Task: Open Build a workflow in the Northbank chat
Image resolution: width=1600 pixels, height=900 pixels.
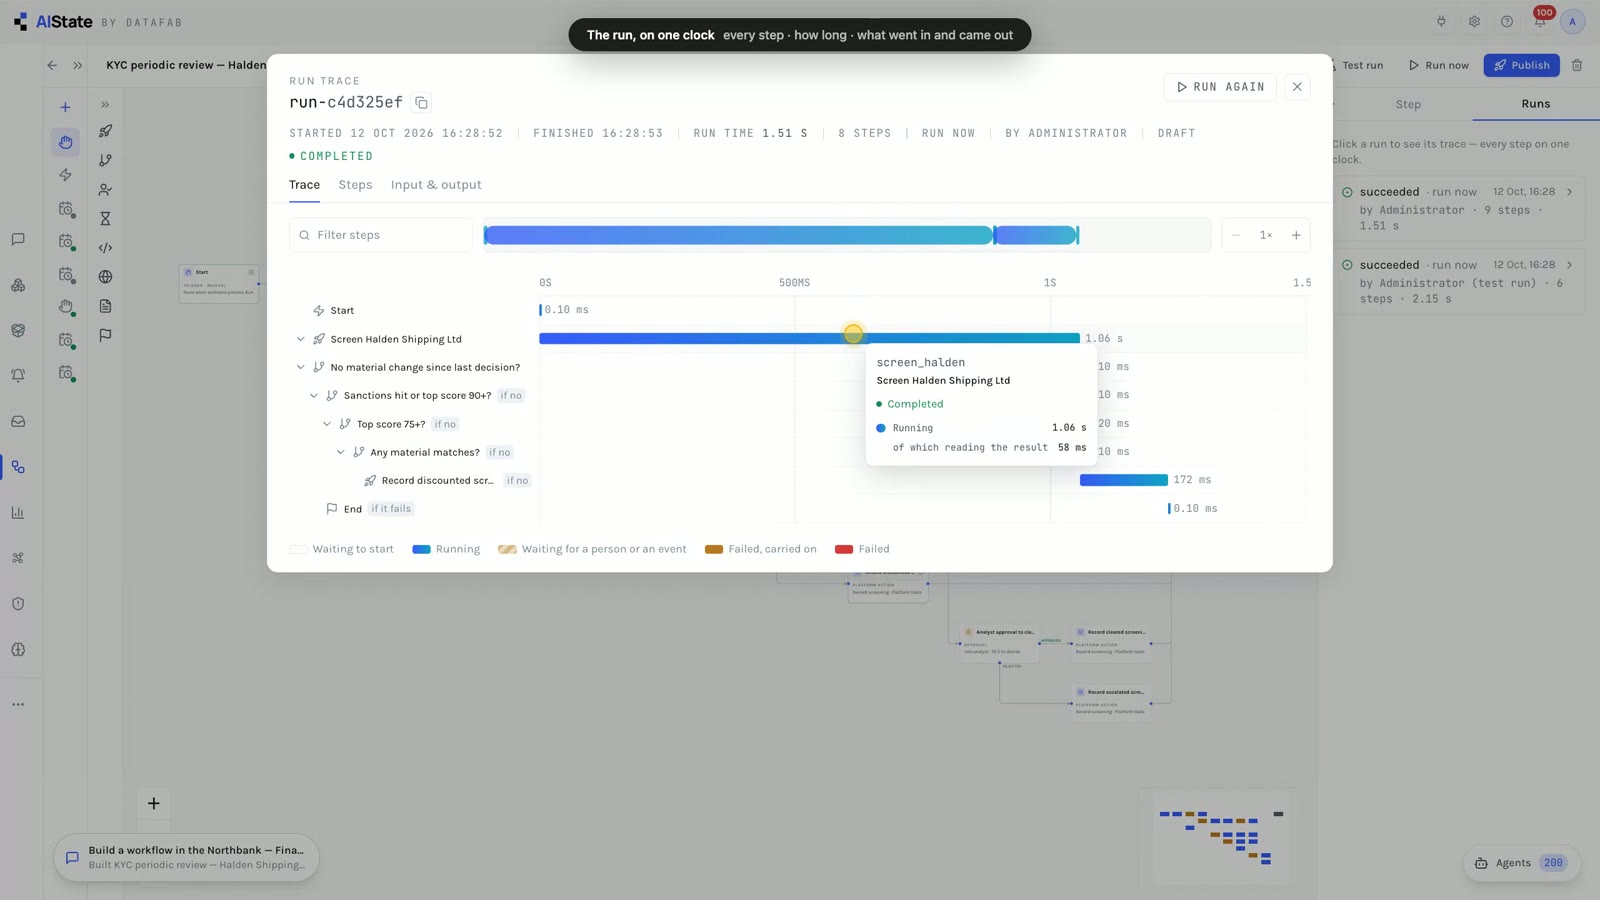Action: [x=187, y=857]
